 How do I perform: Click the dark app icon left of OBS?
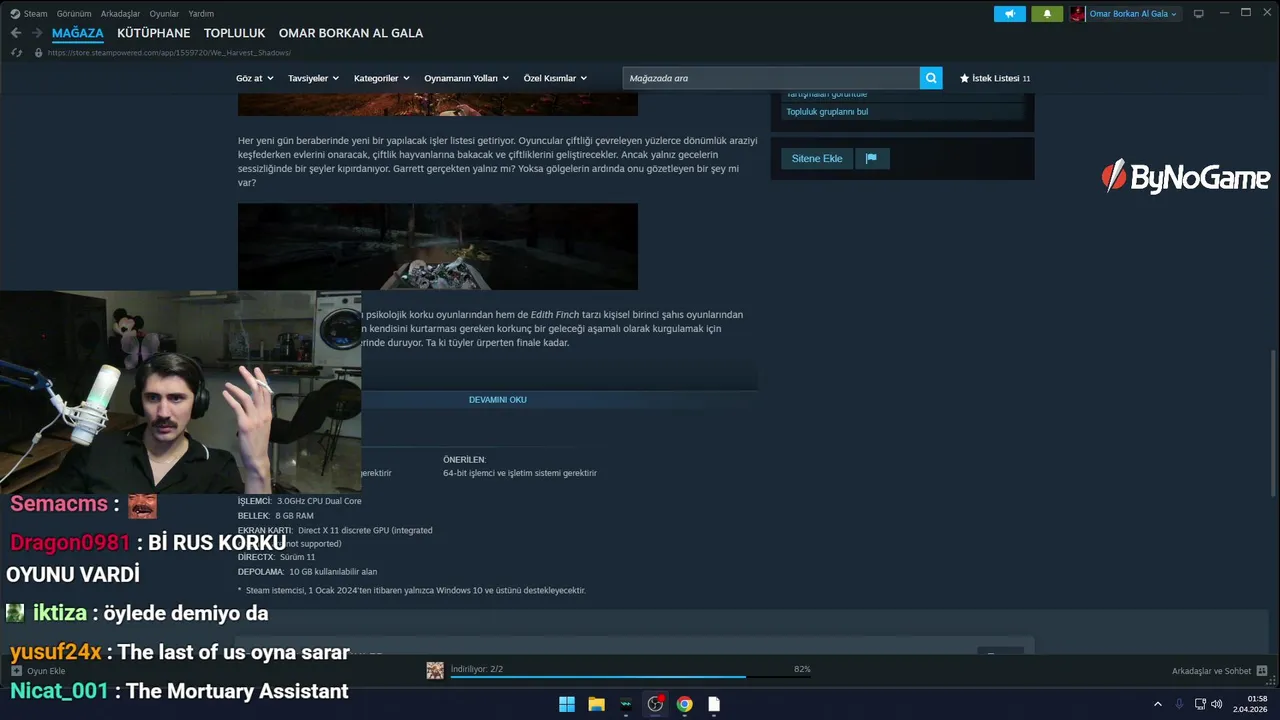pos(626,704)
